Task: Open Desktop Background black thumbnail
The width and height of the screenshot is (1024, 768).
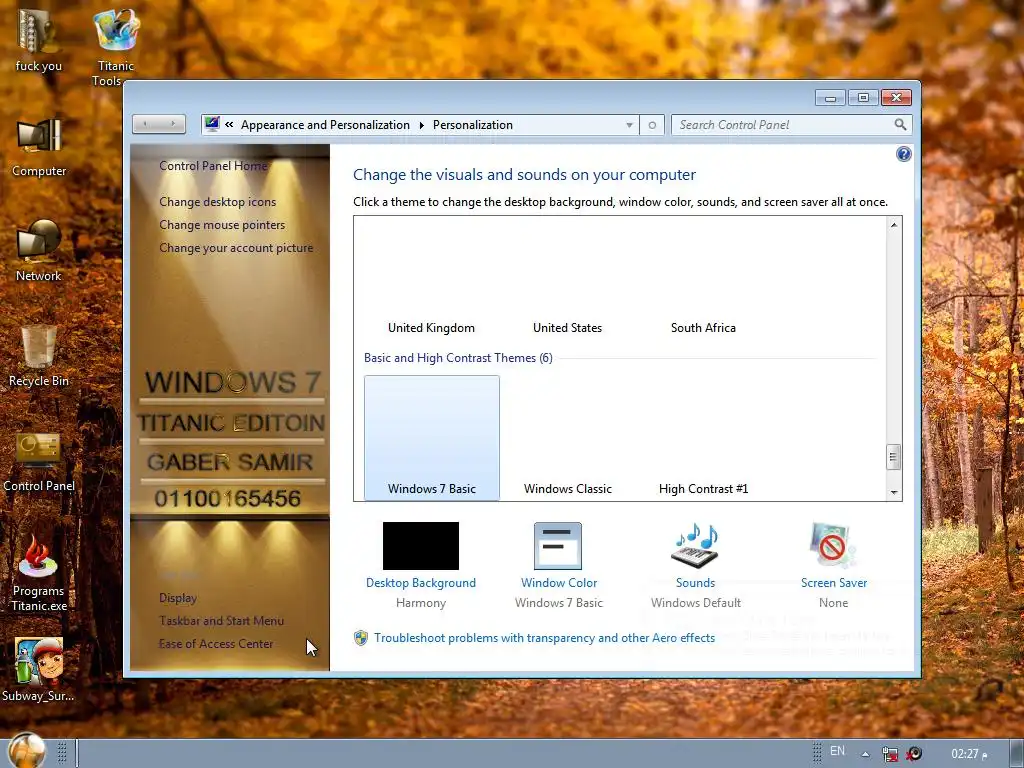Action: (x=421, y=546)
